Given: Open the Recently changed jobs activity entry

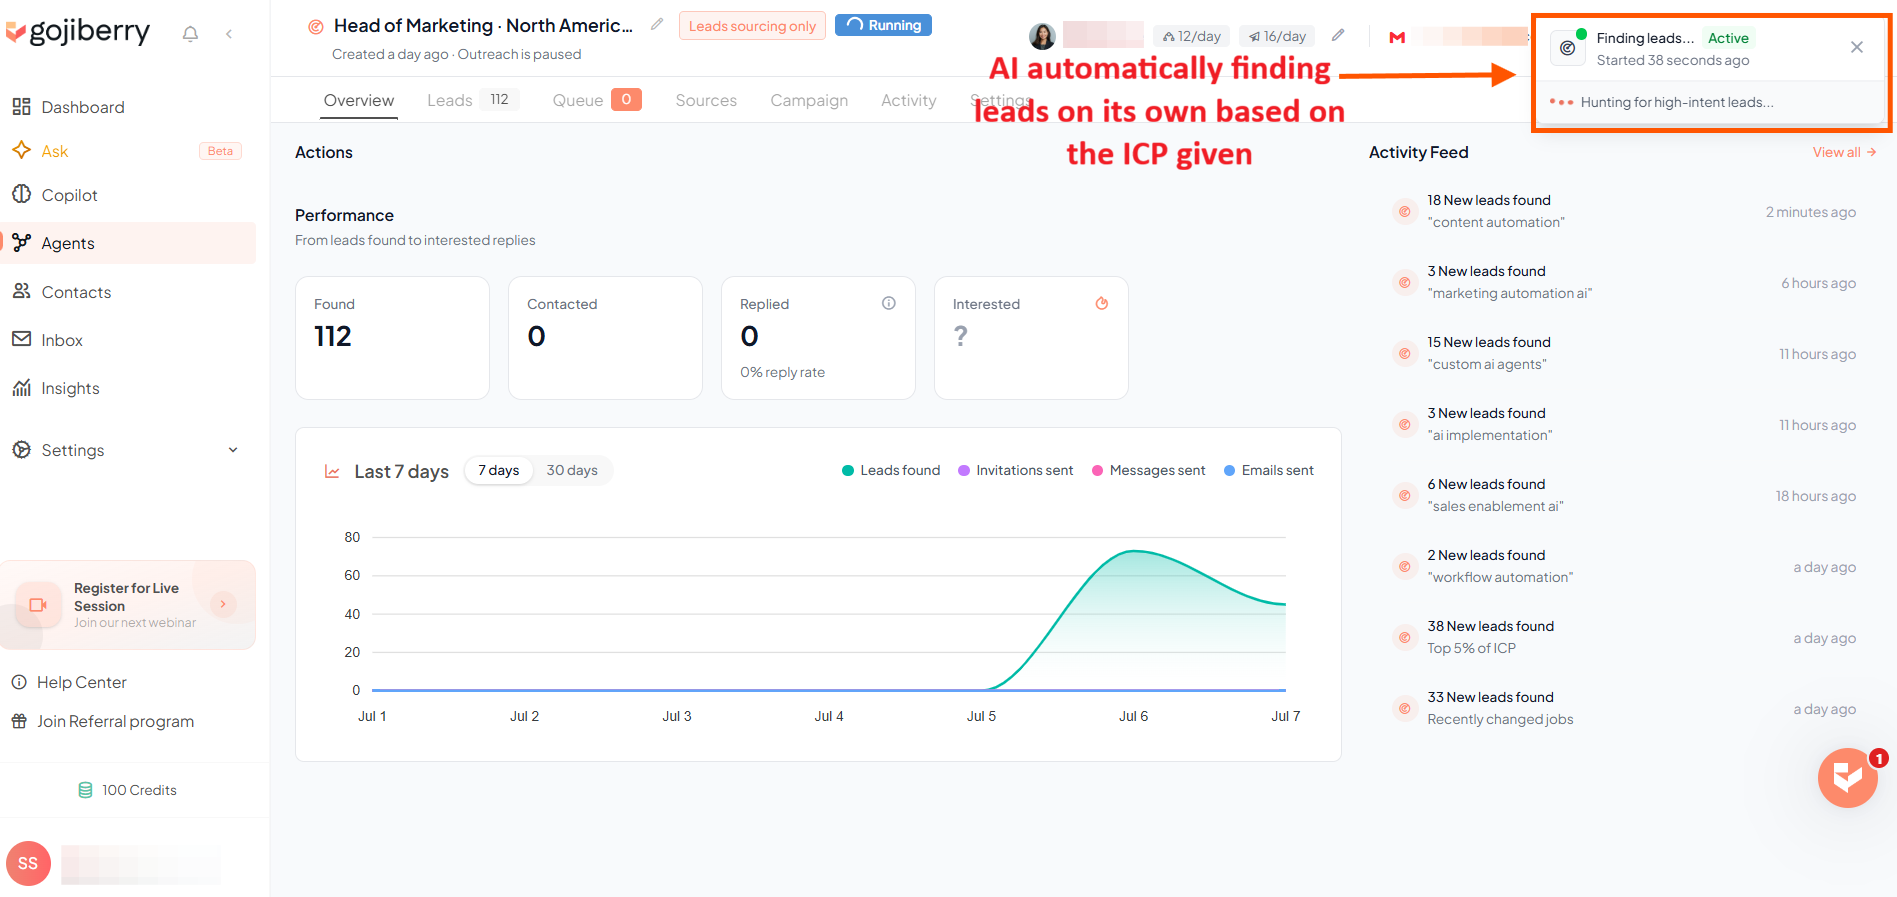Looking at the screenshot, I should pos(1625,708).
